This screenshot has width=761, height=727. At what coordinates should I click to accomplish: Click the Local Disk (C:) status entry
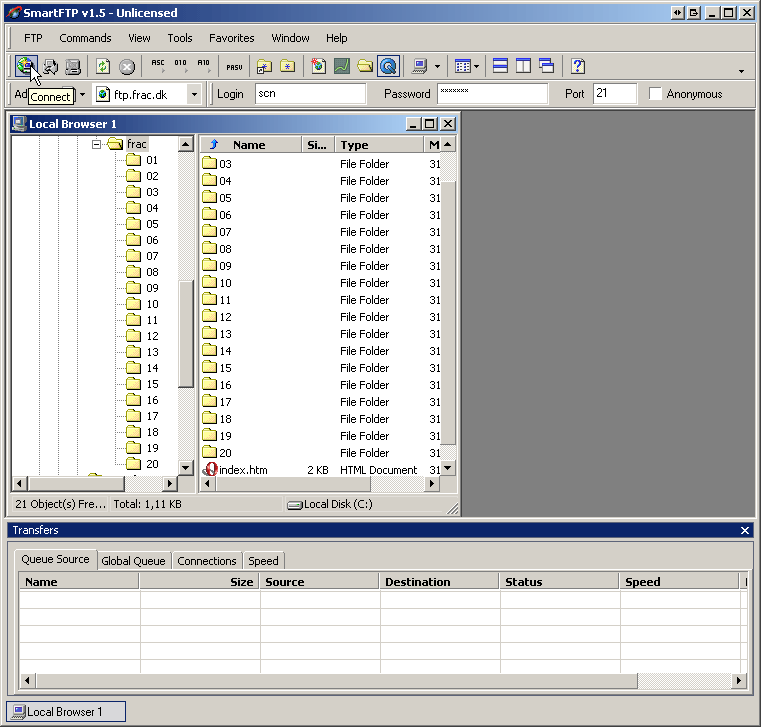(x=330, y=504)
